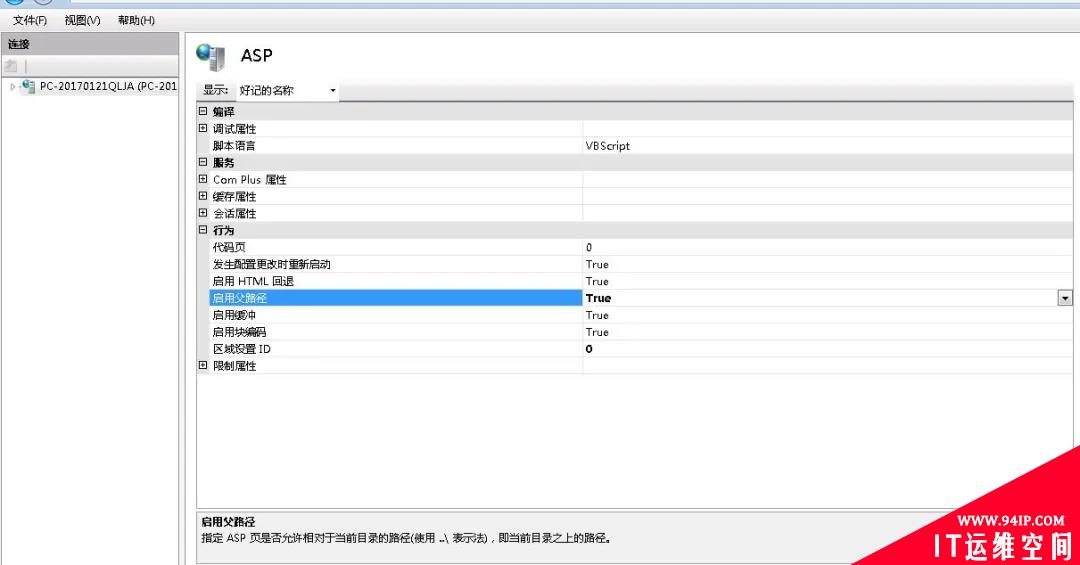The width and height of the screenshot is (1080, 565).
Task: Expand the Com Plus 属性 group
Action: pyautogui.click(x=203, y=179)
